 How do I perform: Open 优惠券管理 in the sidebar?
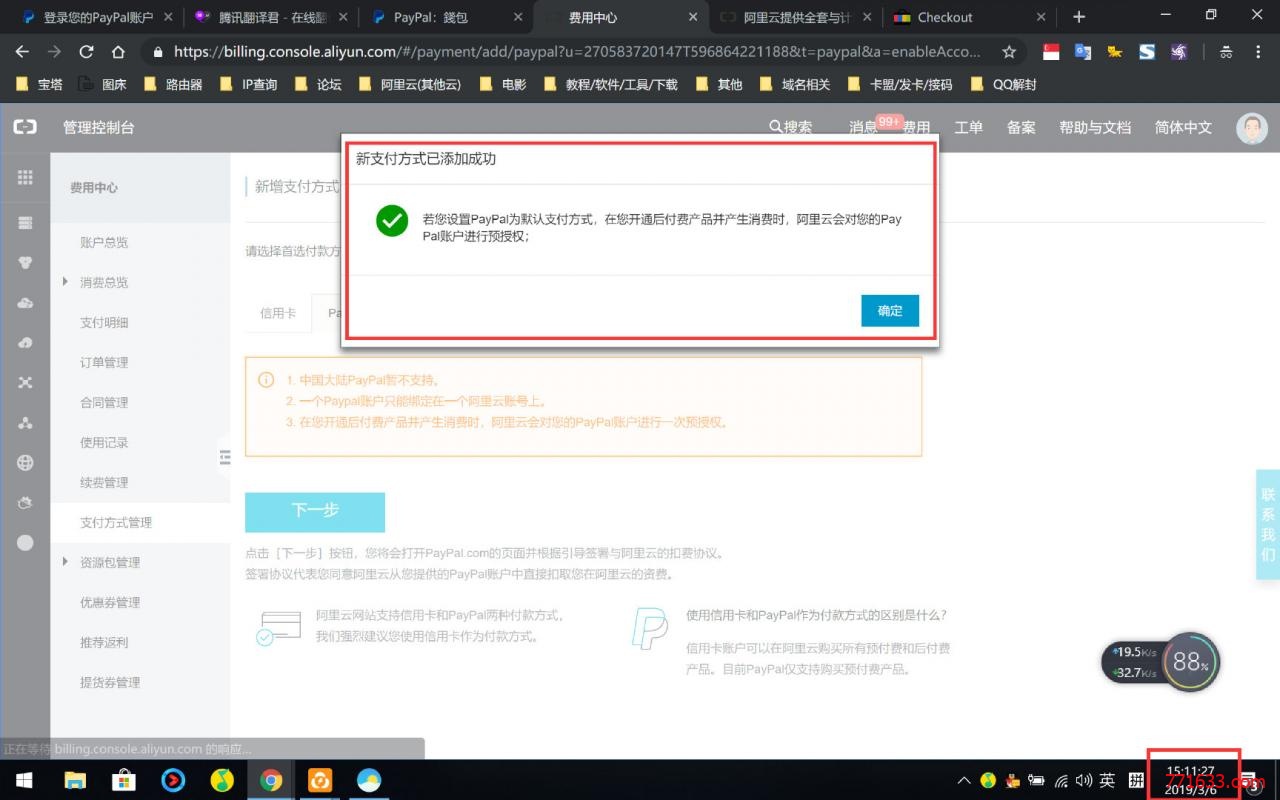(110, 603)
